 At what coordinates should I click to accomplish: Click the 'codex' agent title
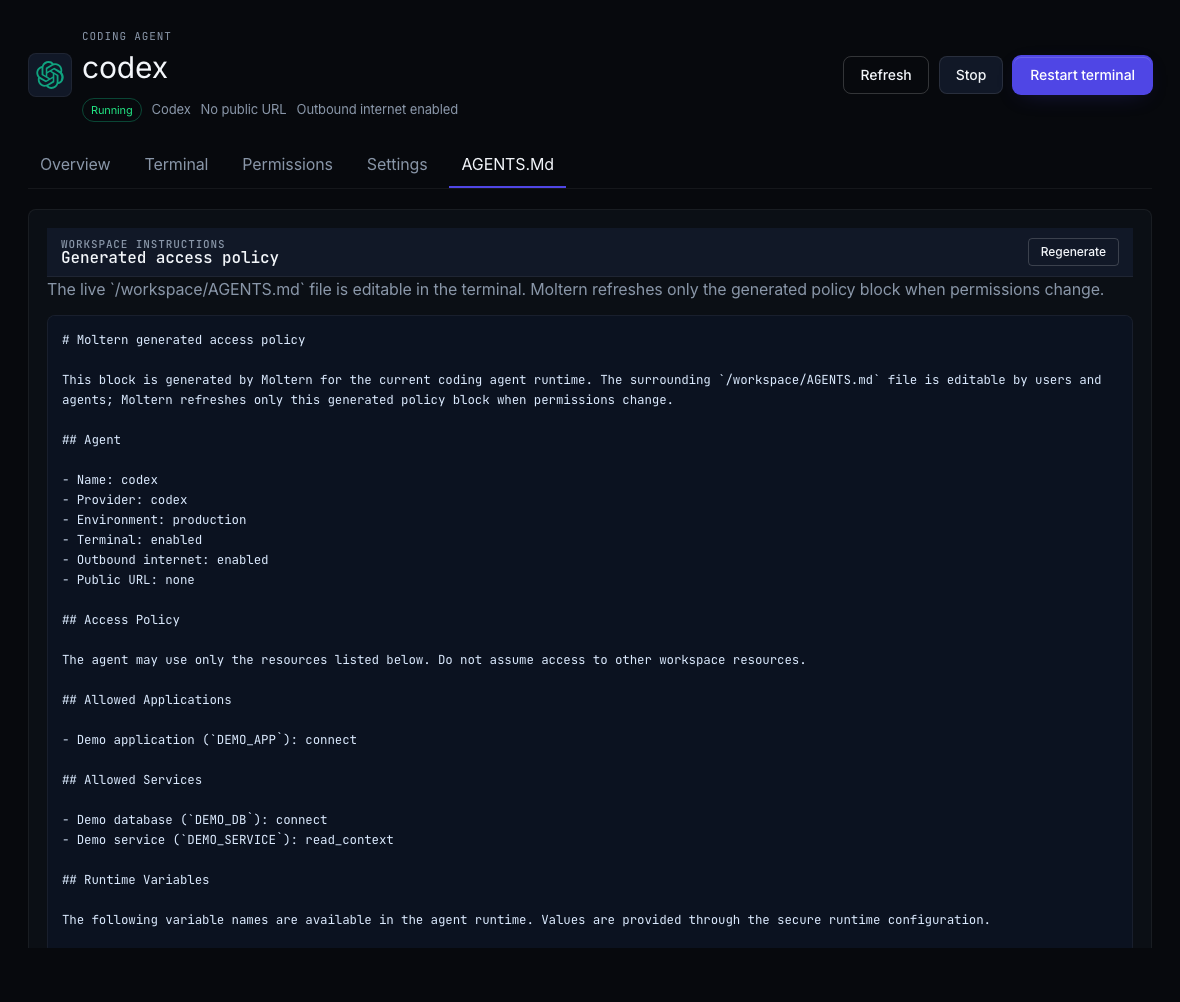(x=125, y=68)
